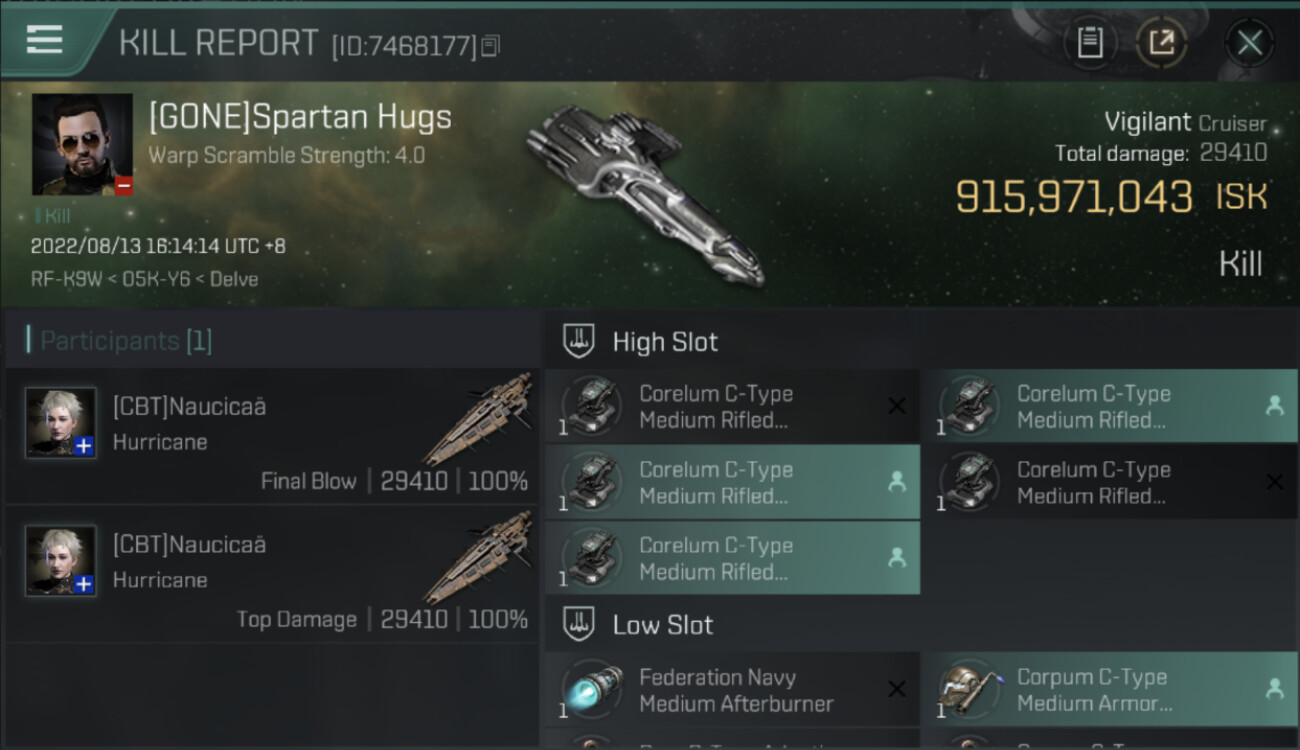This screenshot has width=1300, height=750.
Task: Click Hurricane ship in Top Damage row
Action: [480, 556]
